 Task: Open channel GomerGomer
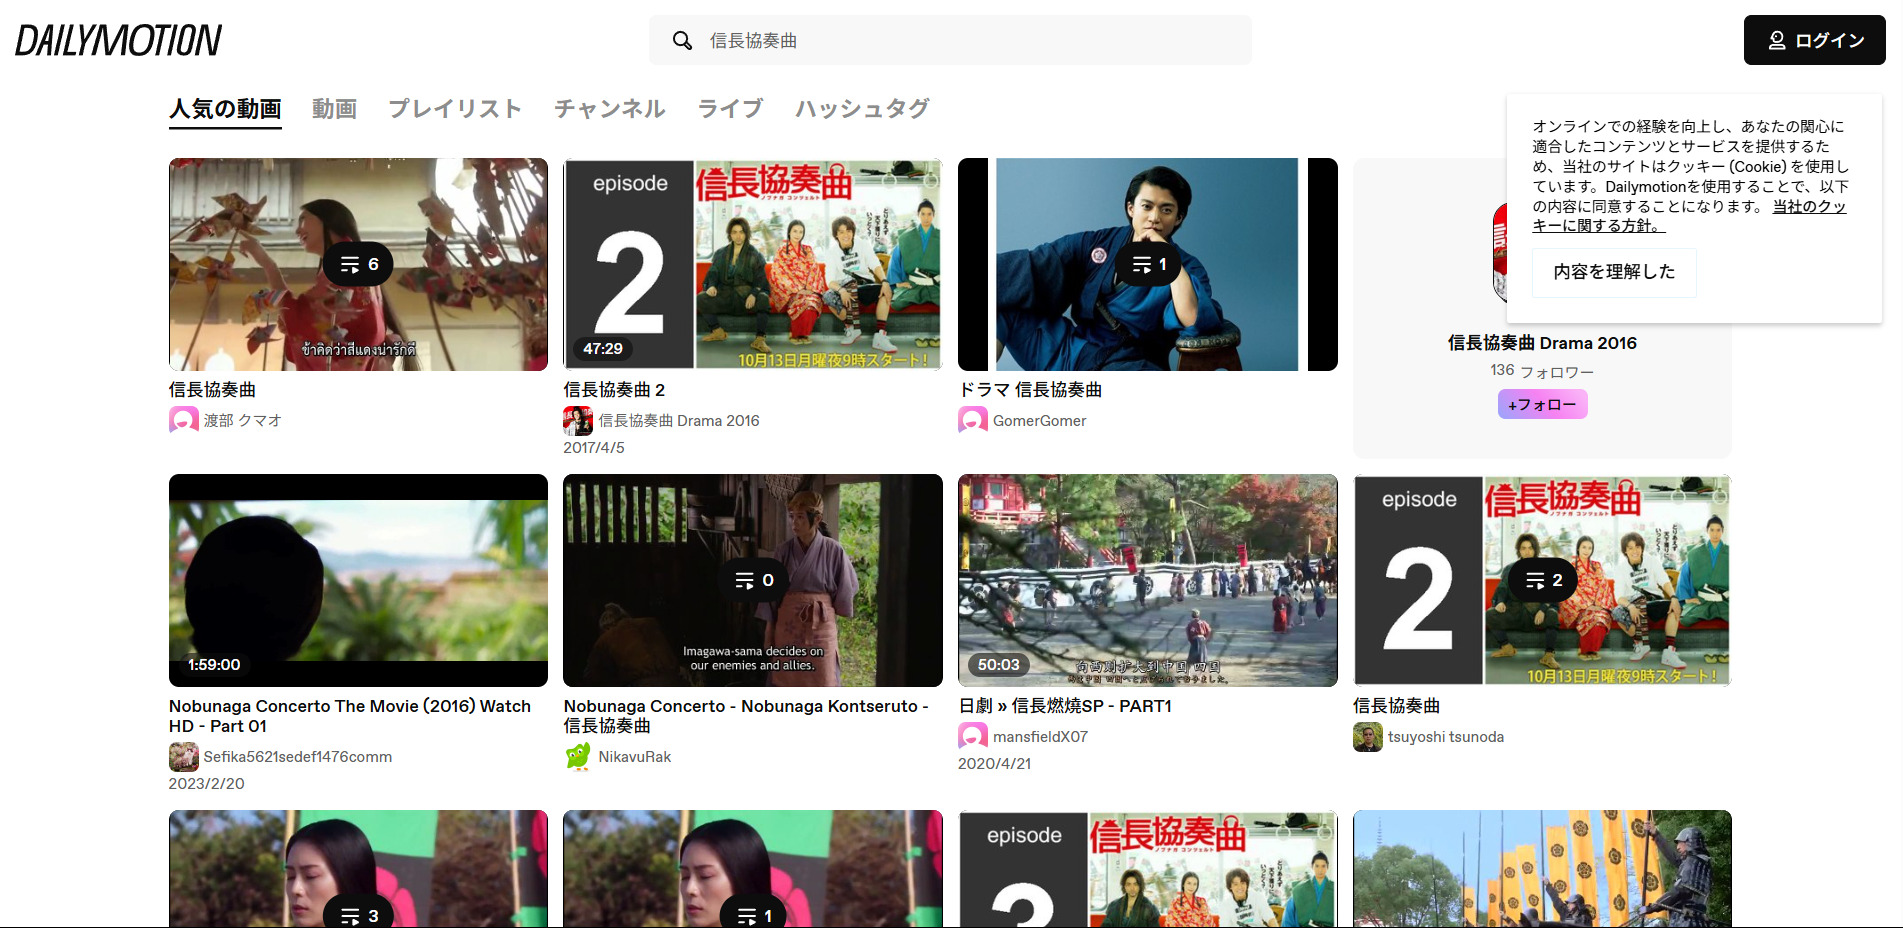(1039, 421)
